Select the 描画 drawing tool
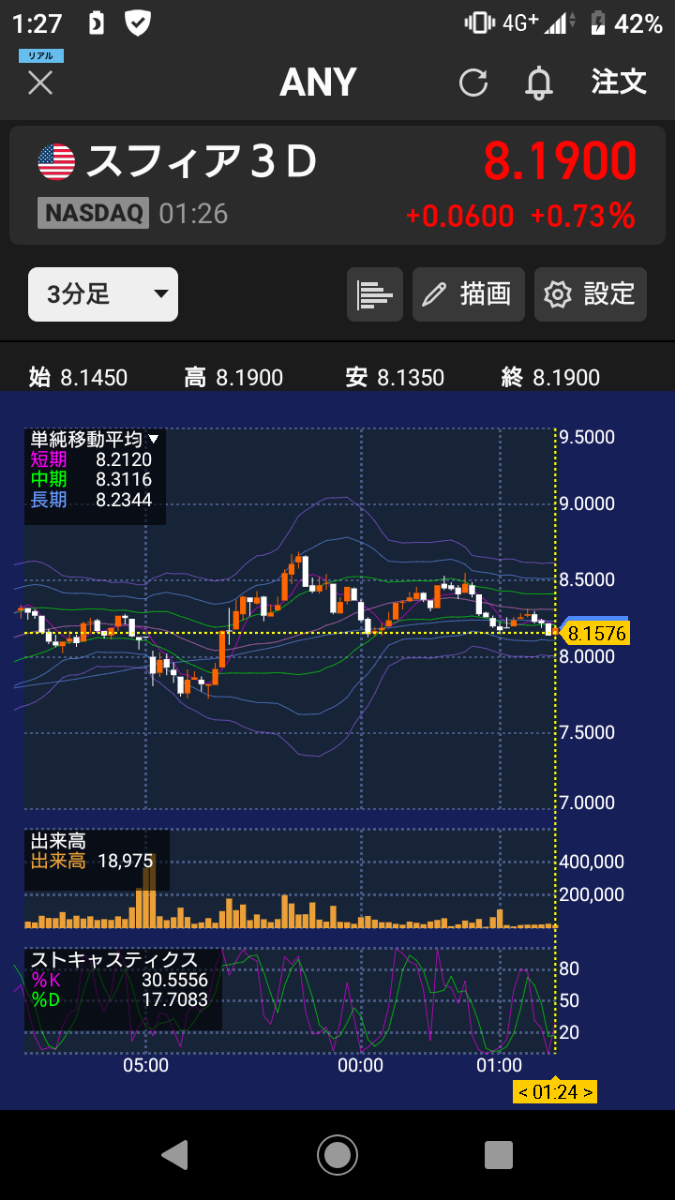Viewport: 675px width, 1200px height. (468, 294)
